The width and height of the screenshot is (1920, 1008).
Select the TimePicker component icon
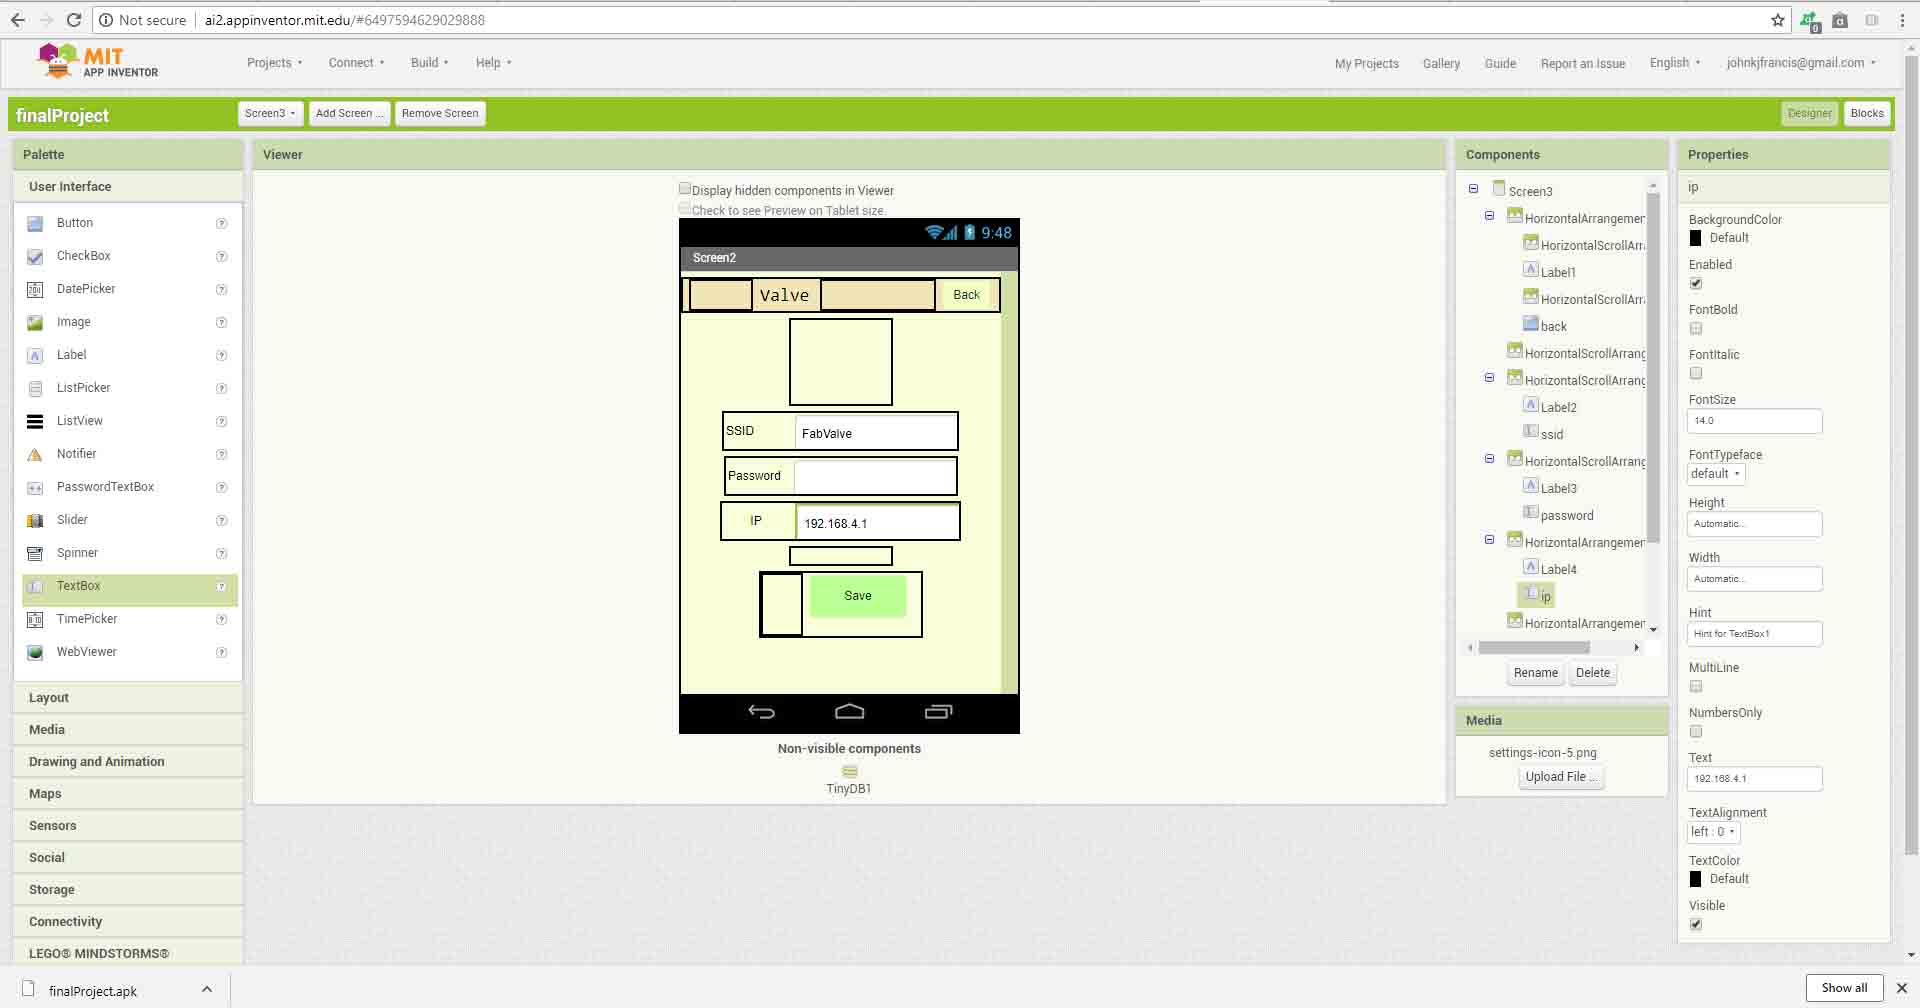35,619
